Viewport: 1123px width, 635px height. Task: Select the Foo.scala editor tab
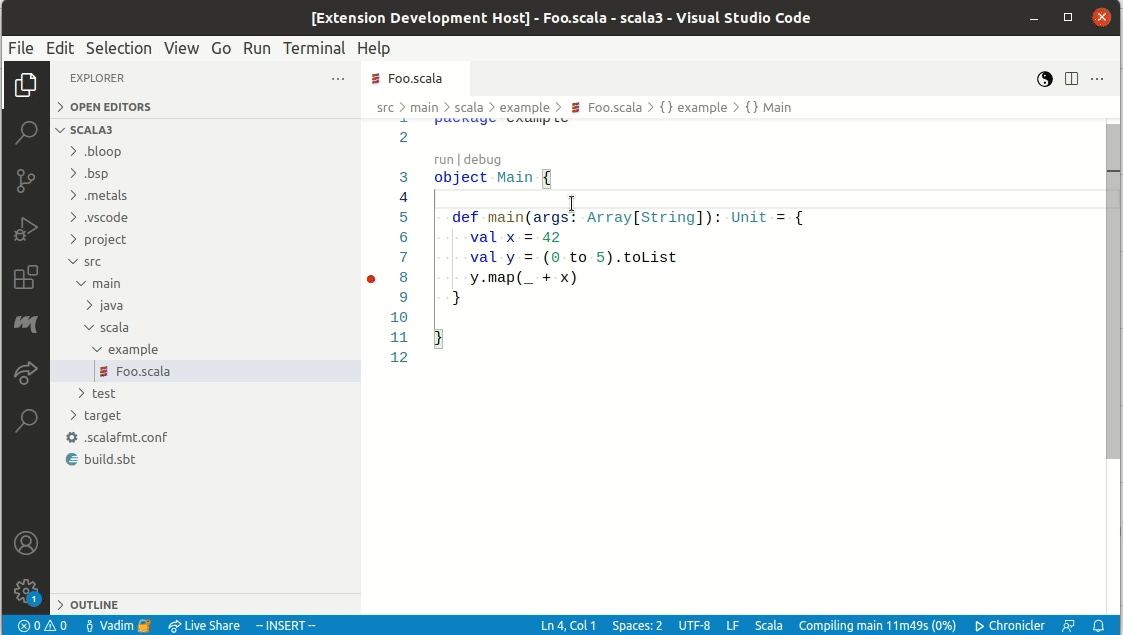415,79
